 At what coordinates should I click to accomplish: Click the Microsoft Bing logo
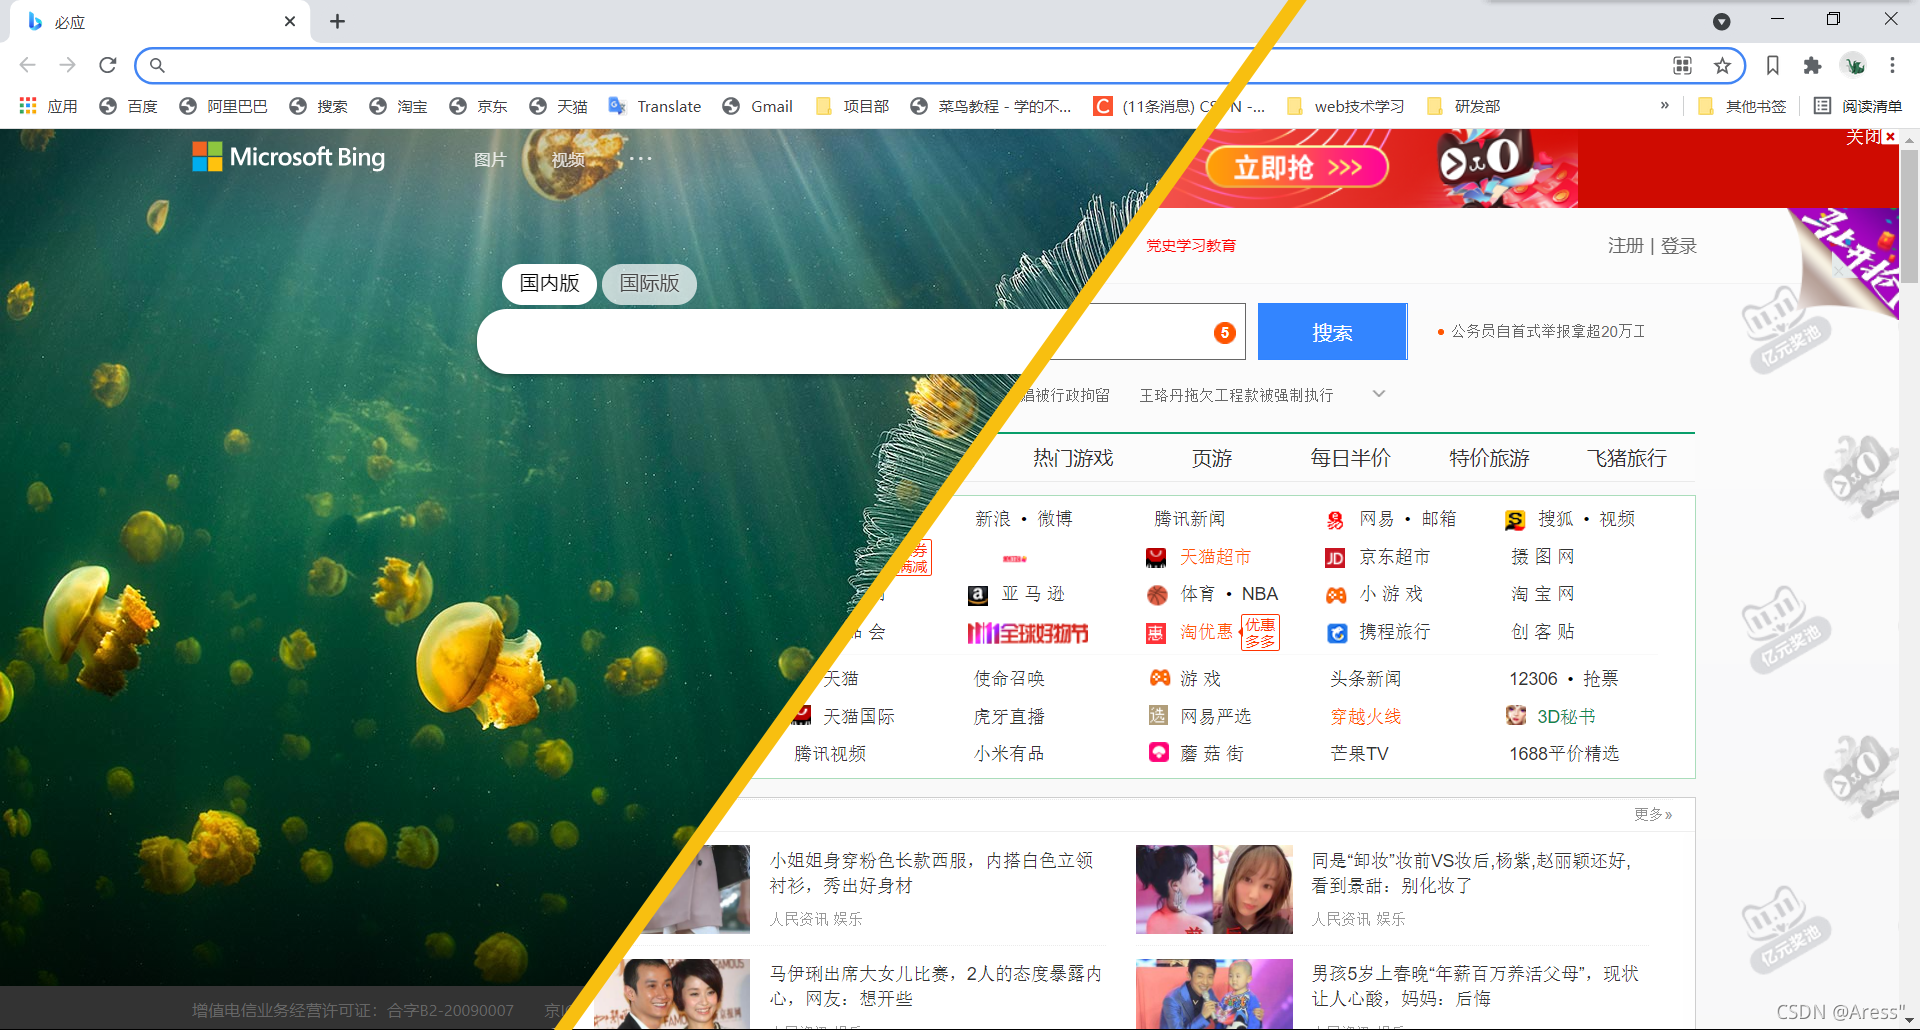(289, 157)
